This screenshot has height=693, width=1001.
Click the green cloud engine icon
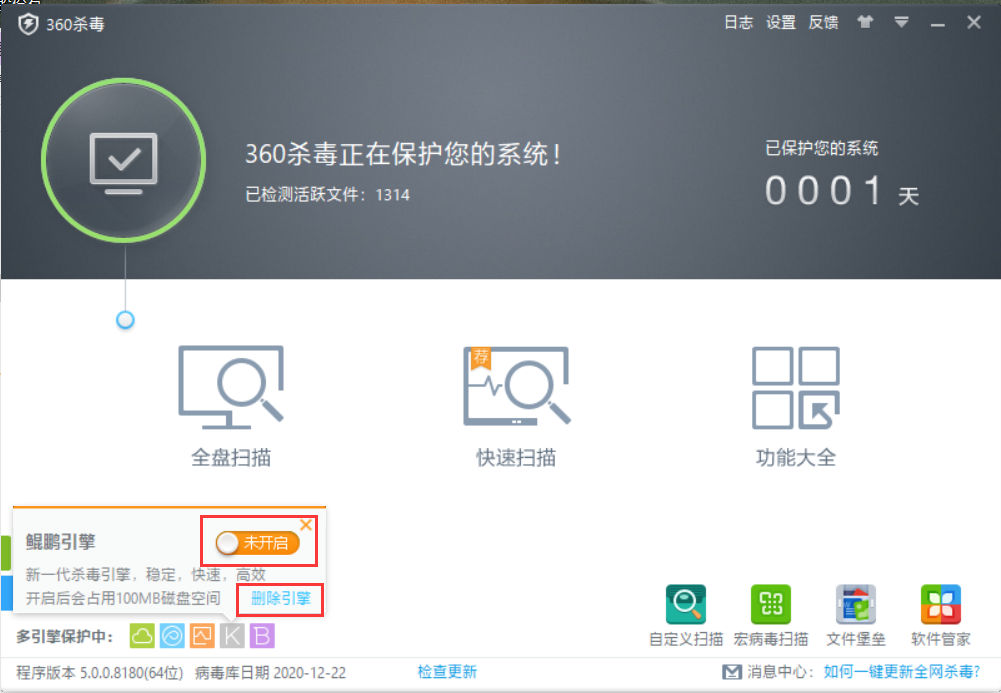click(x=141, y=635)
